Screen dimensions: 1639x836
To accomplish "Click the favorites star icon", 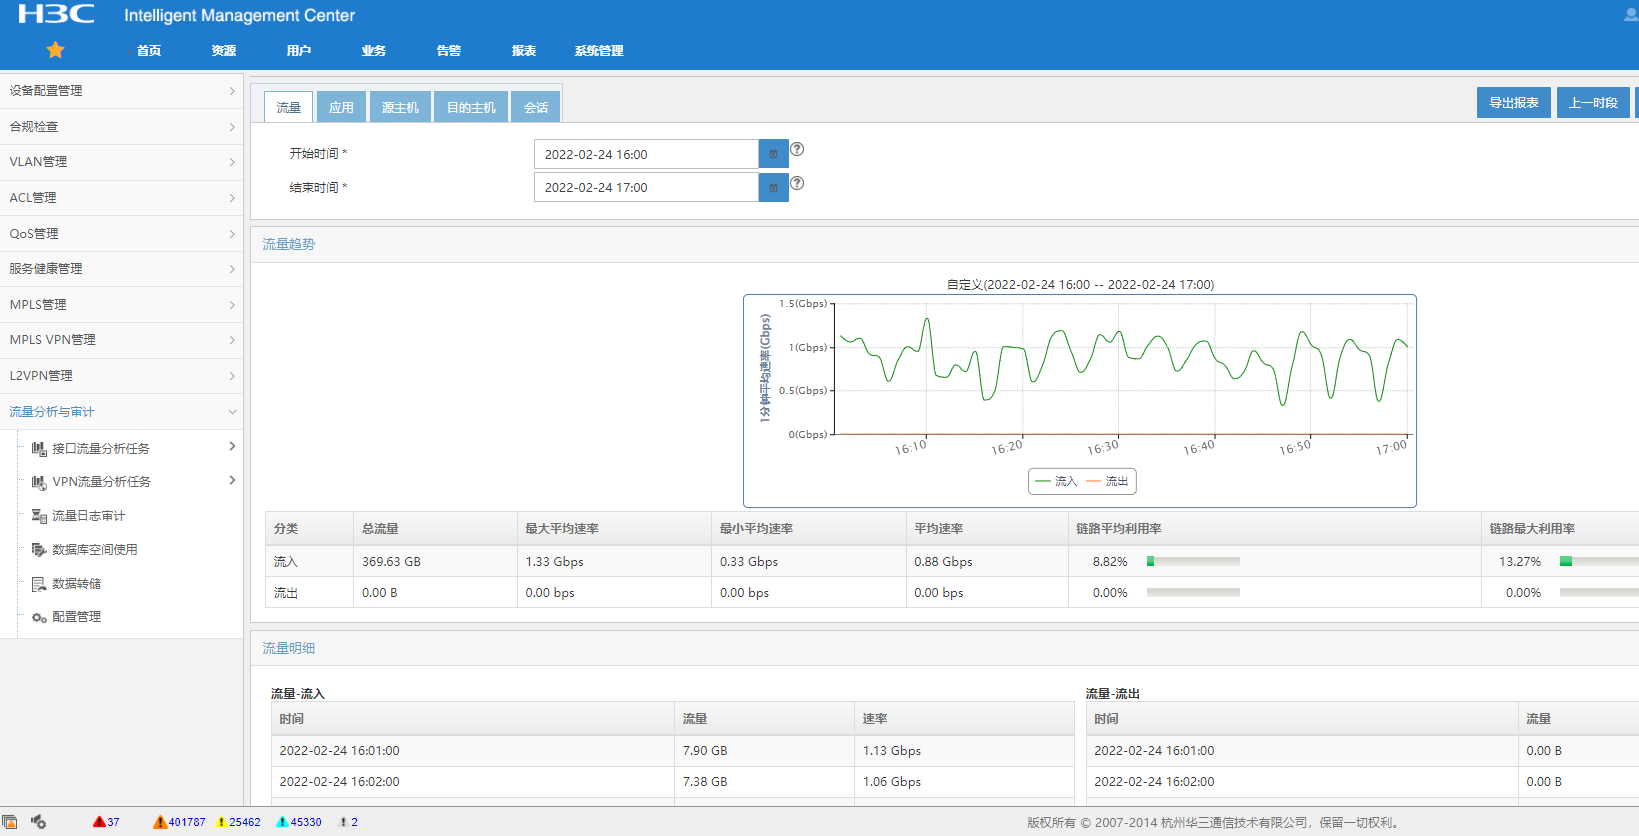I will click(x=55, y=50).
